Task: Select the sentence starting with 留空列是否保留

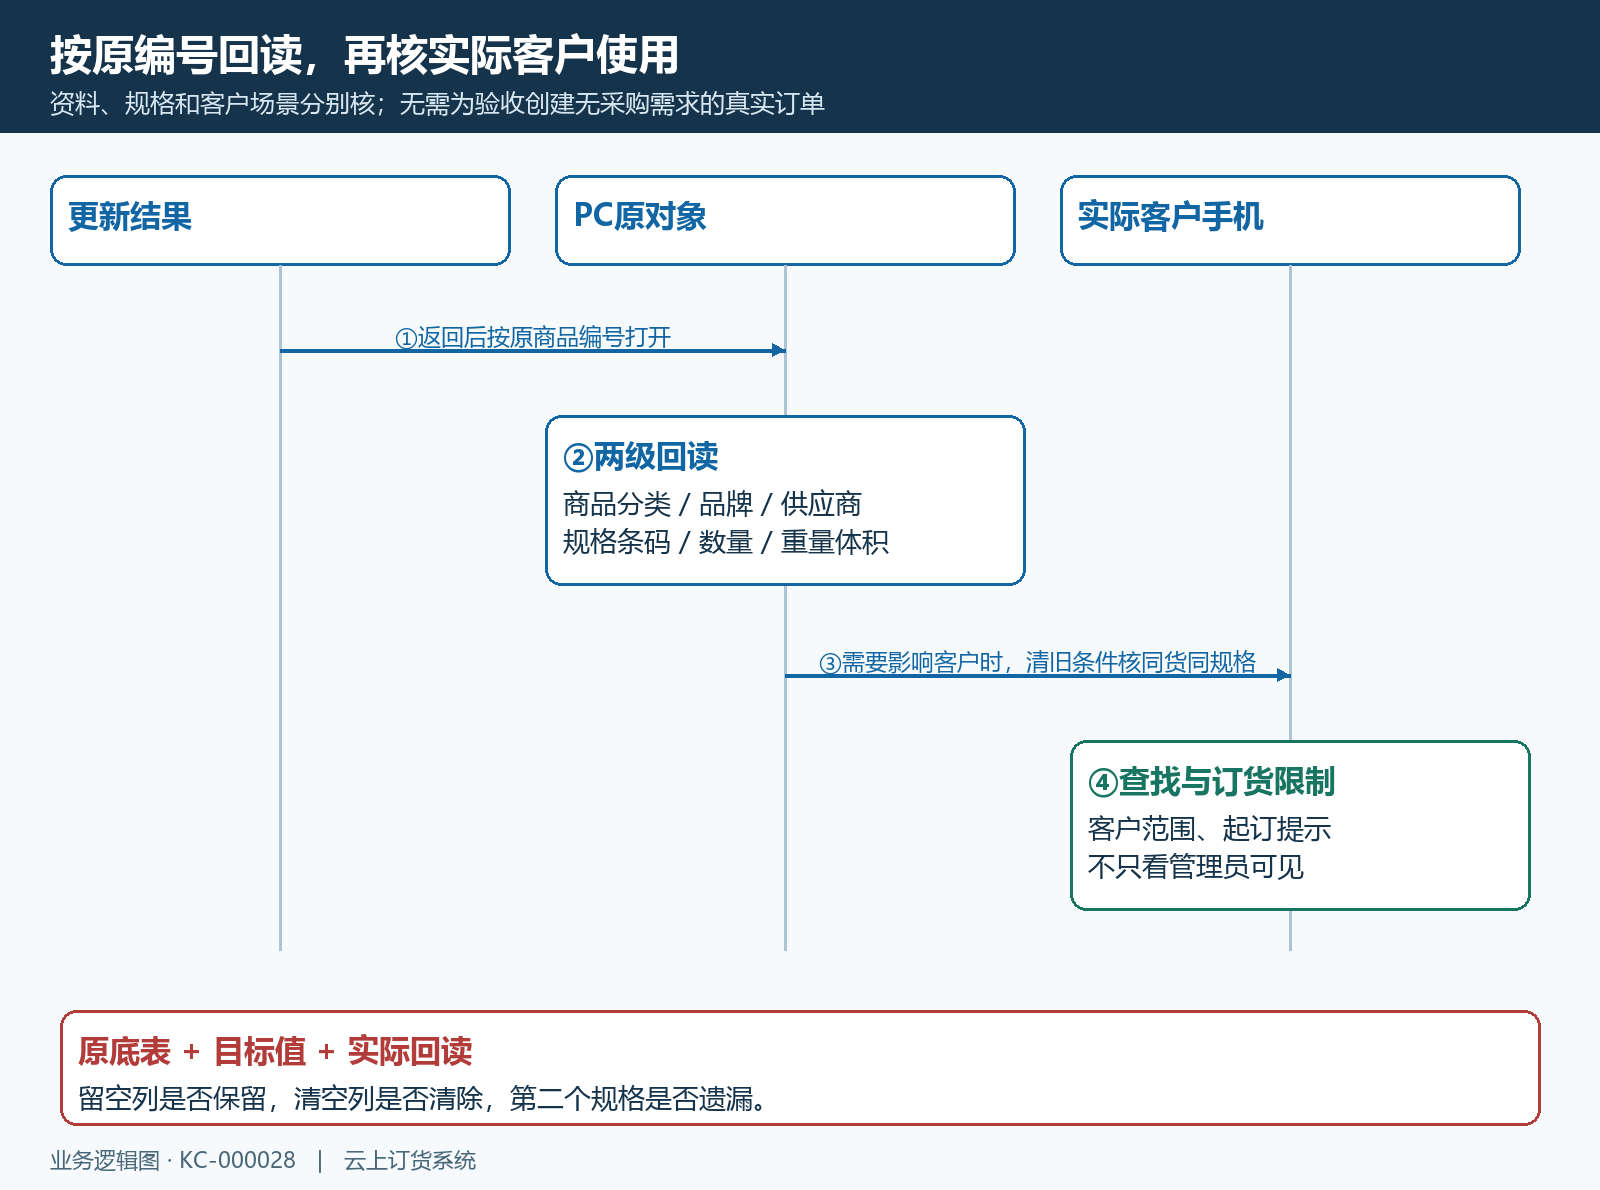Action: pos(423,1099)
